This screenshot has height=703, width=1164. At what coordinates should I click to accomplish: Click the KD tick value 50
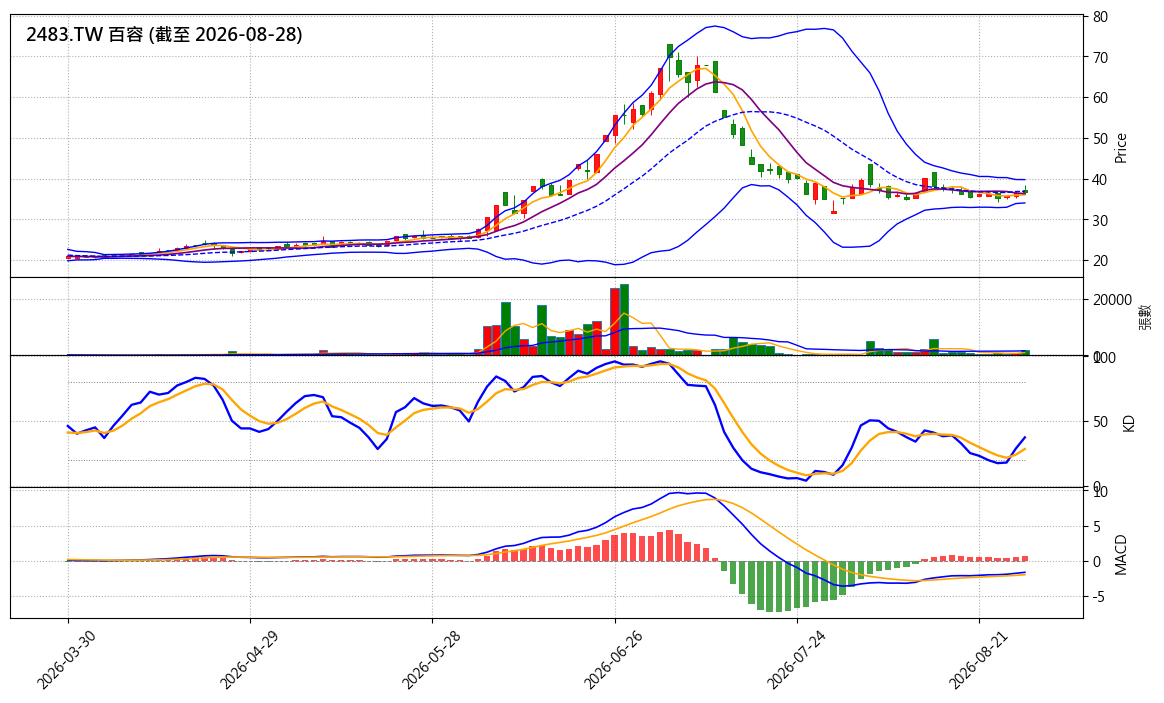1100,422
